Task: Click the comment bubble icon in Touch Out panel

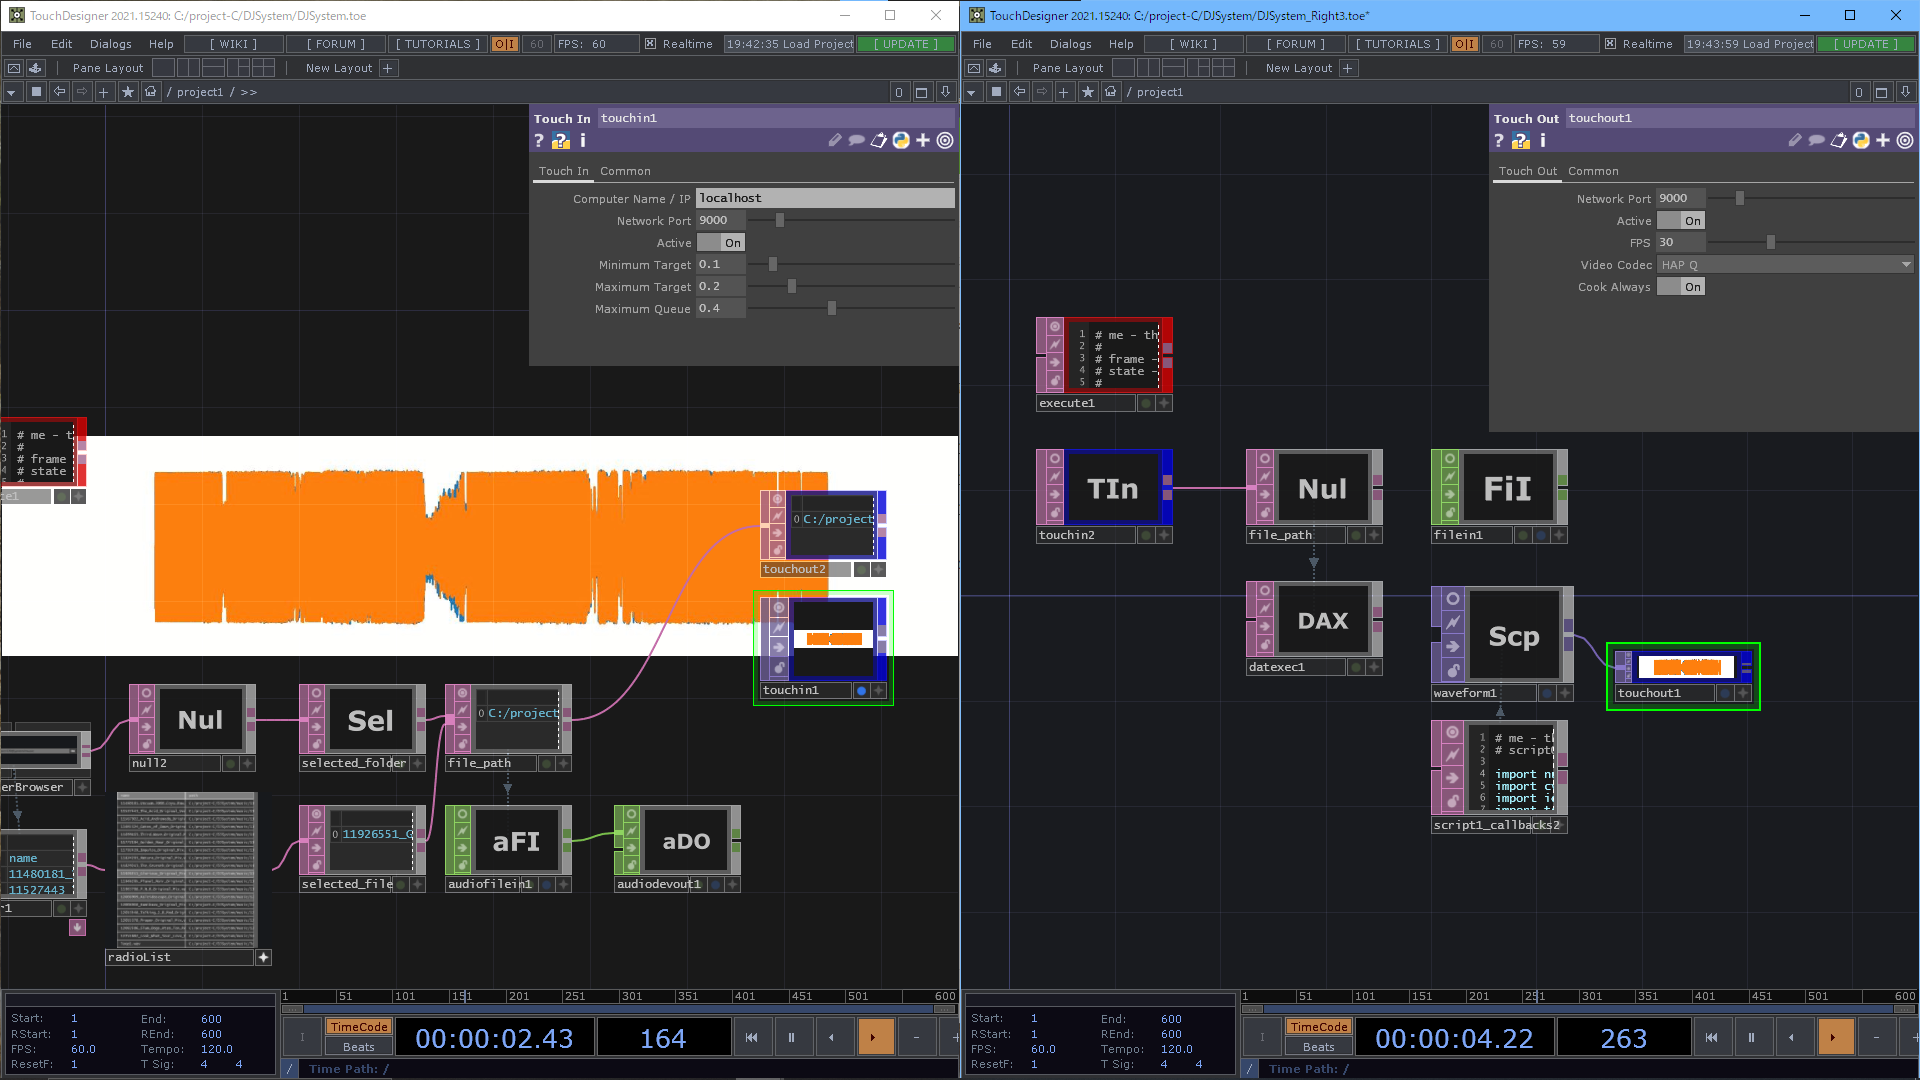Action: 1817,141
